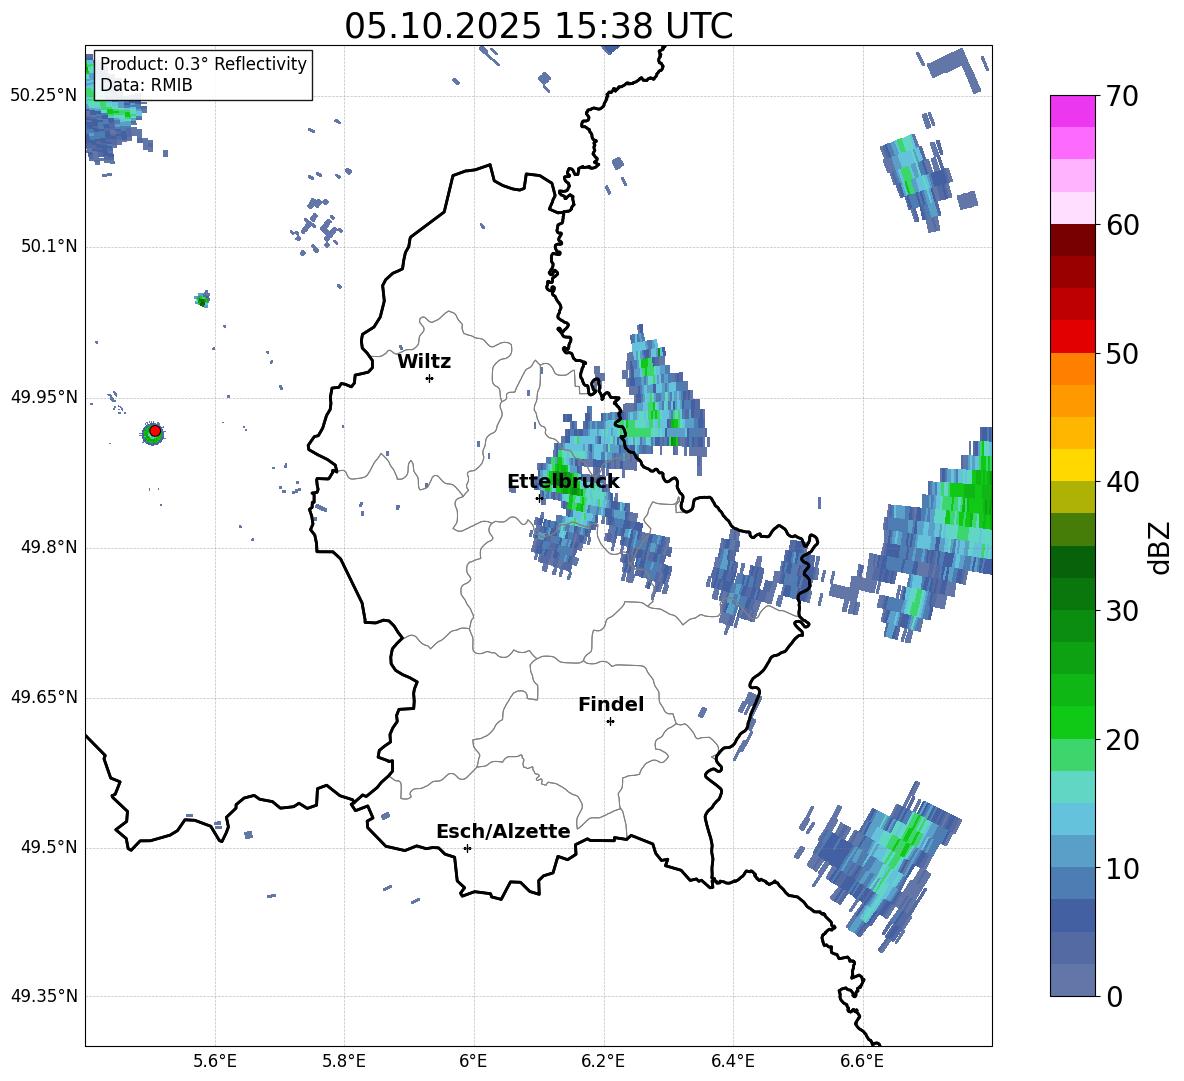Click the green radar echo beside Ettelbruck
Image resolution: width=1184 pixels, height=1081 pixels.
[566, 487]
